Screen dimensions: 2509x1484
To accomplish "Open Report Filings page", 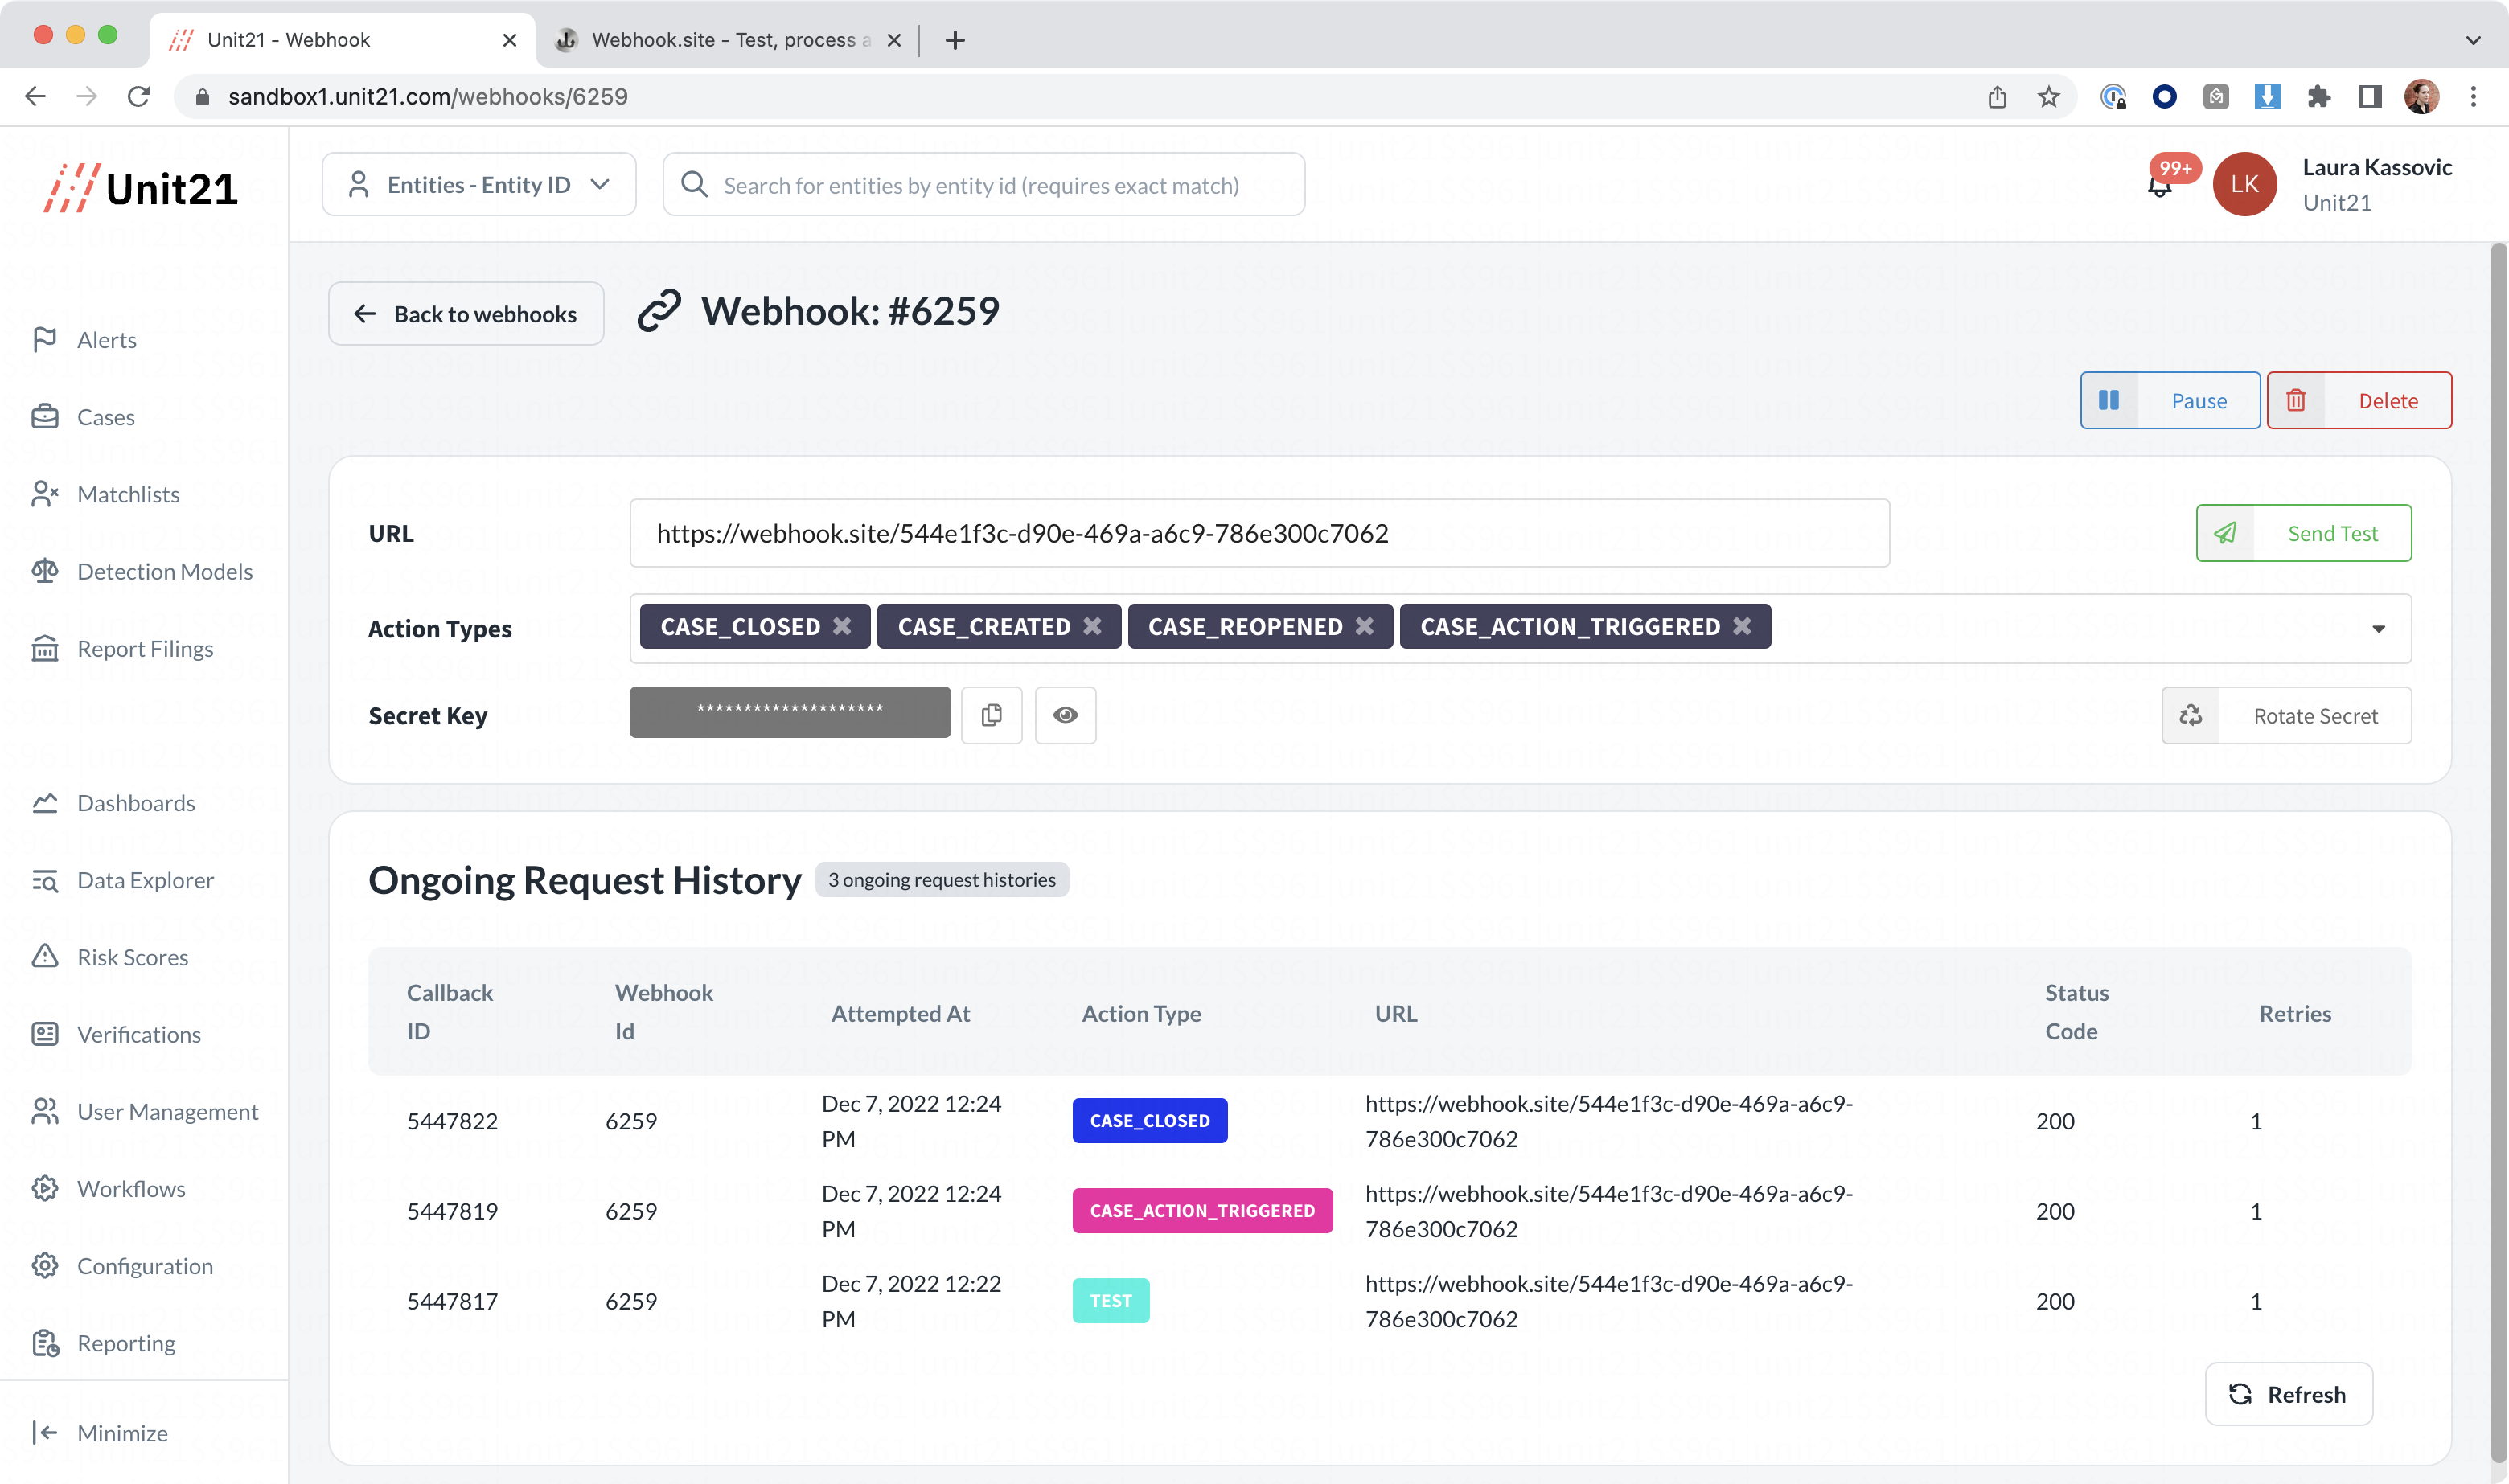I will click(x=145, y=649).
